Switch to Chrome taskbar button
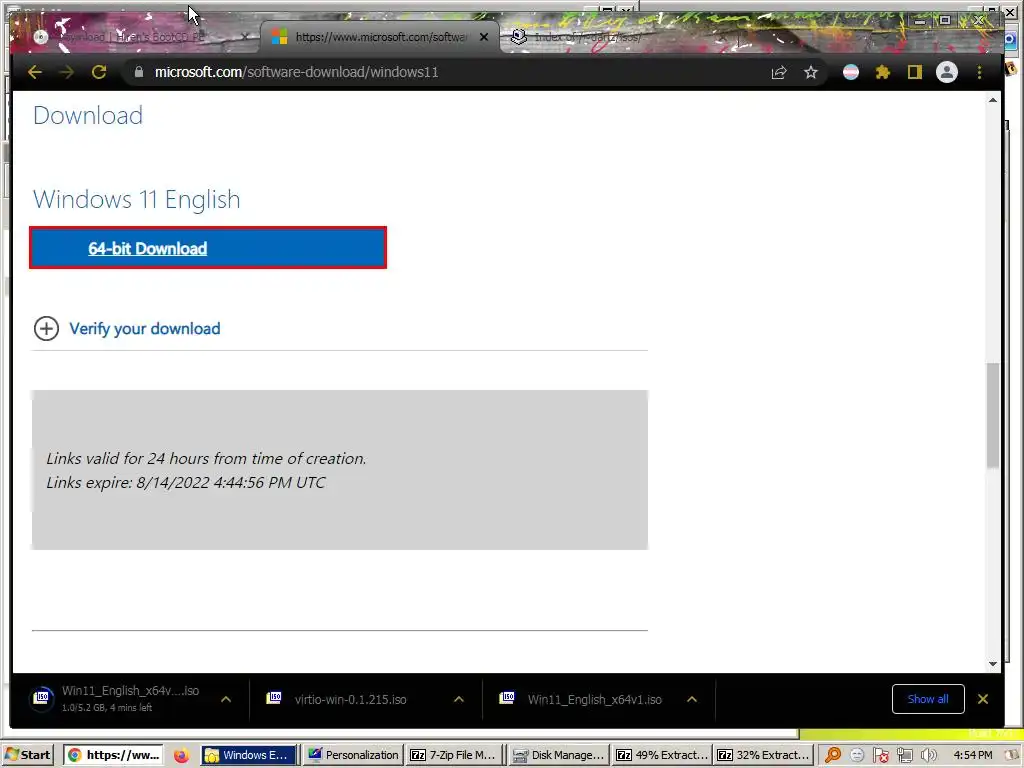 point(114,755)
